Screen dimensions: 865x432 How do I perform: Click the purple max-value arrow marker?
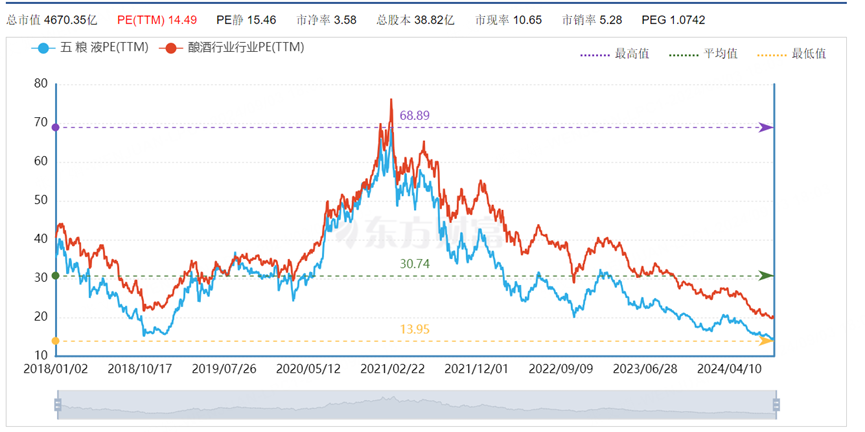pos(766,127)
